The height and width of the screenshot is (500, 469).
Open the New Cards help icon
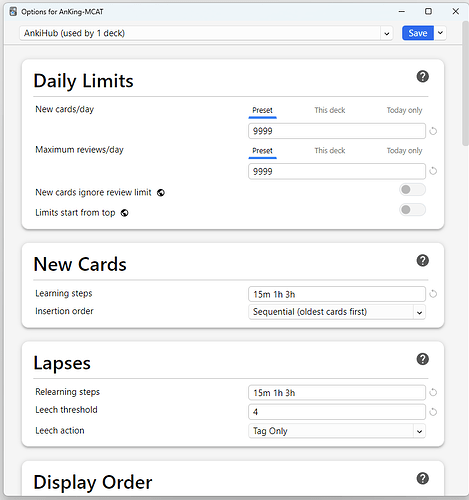(422, 260)
